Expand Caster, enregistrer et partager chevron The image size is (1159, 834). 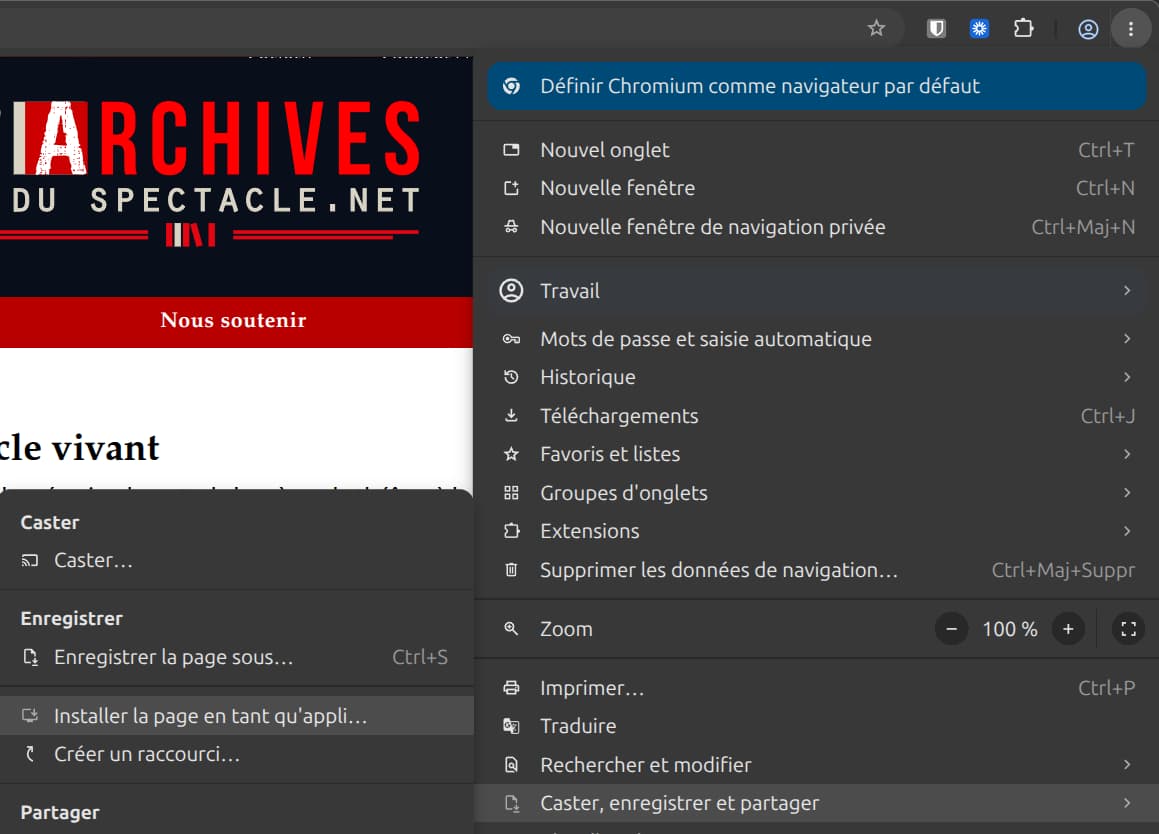click(1126, 803)
